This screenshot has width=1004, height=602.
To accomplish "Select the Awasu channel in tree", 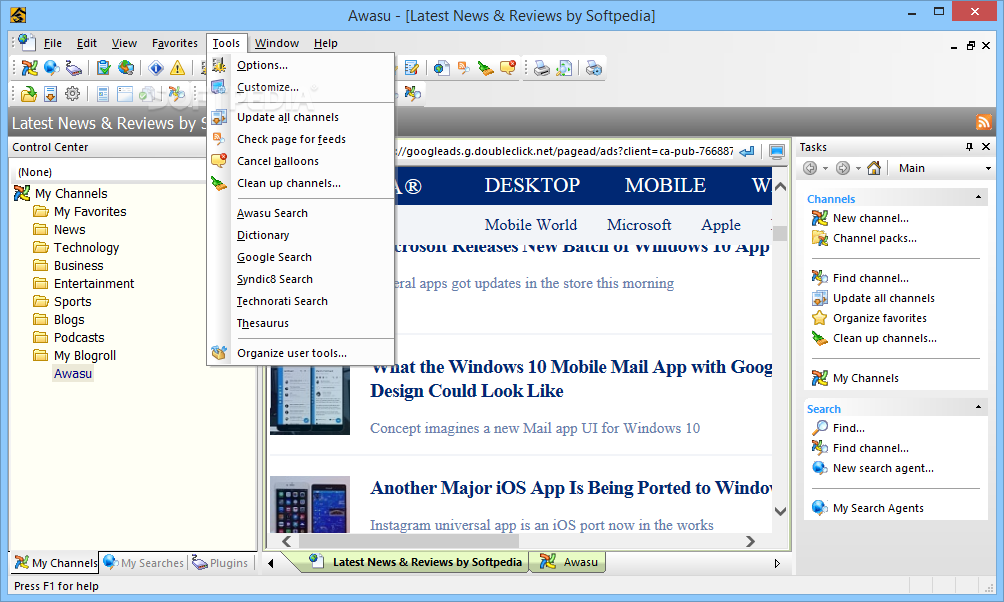I will [73, 373].
